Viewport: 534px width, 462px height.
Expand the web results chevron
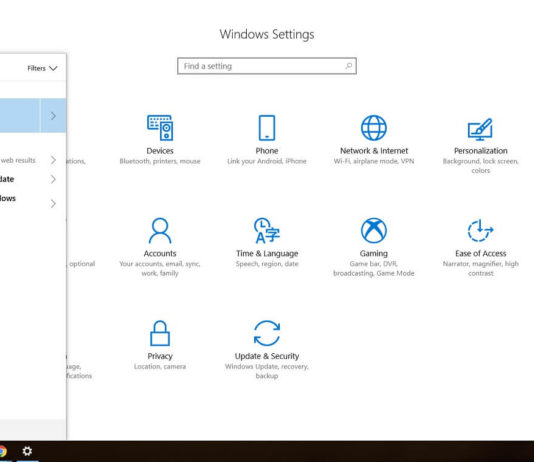(x=53, y=160)
